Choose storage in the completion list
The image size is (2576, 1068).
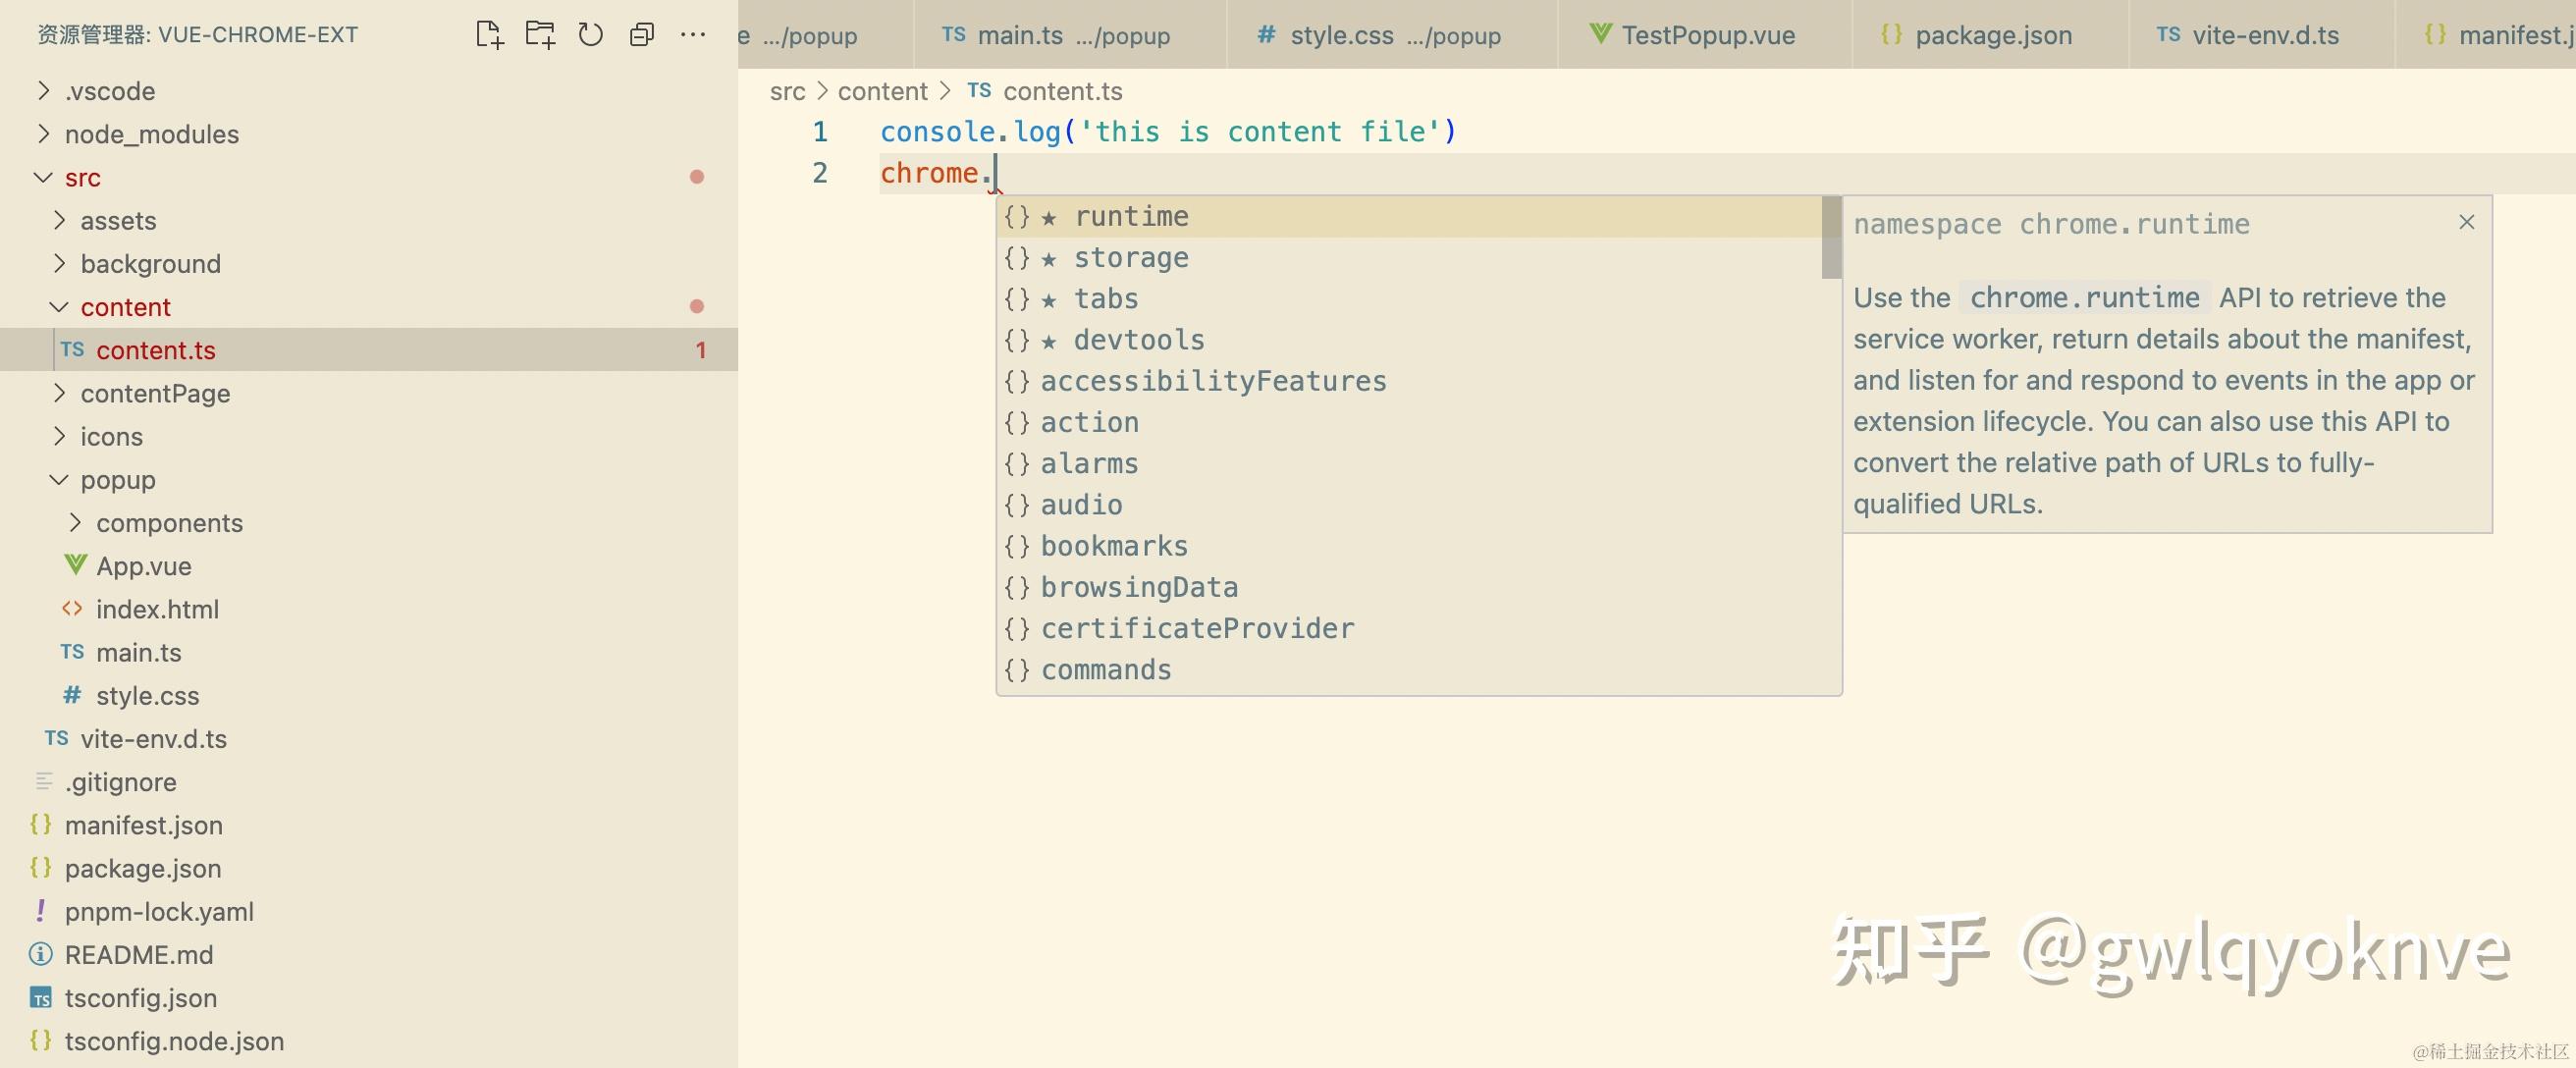pyautogui.click(x=1131, y=257)
